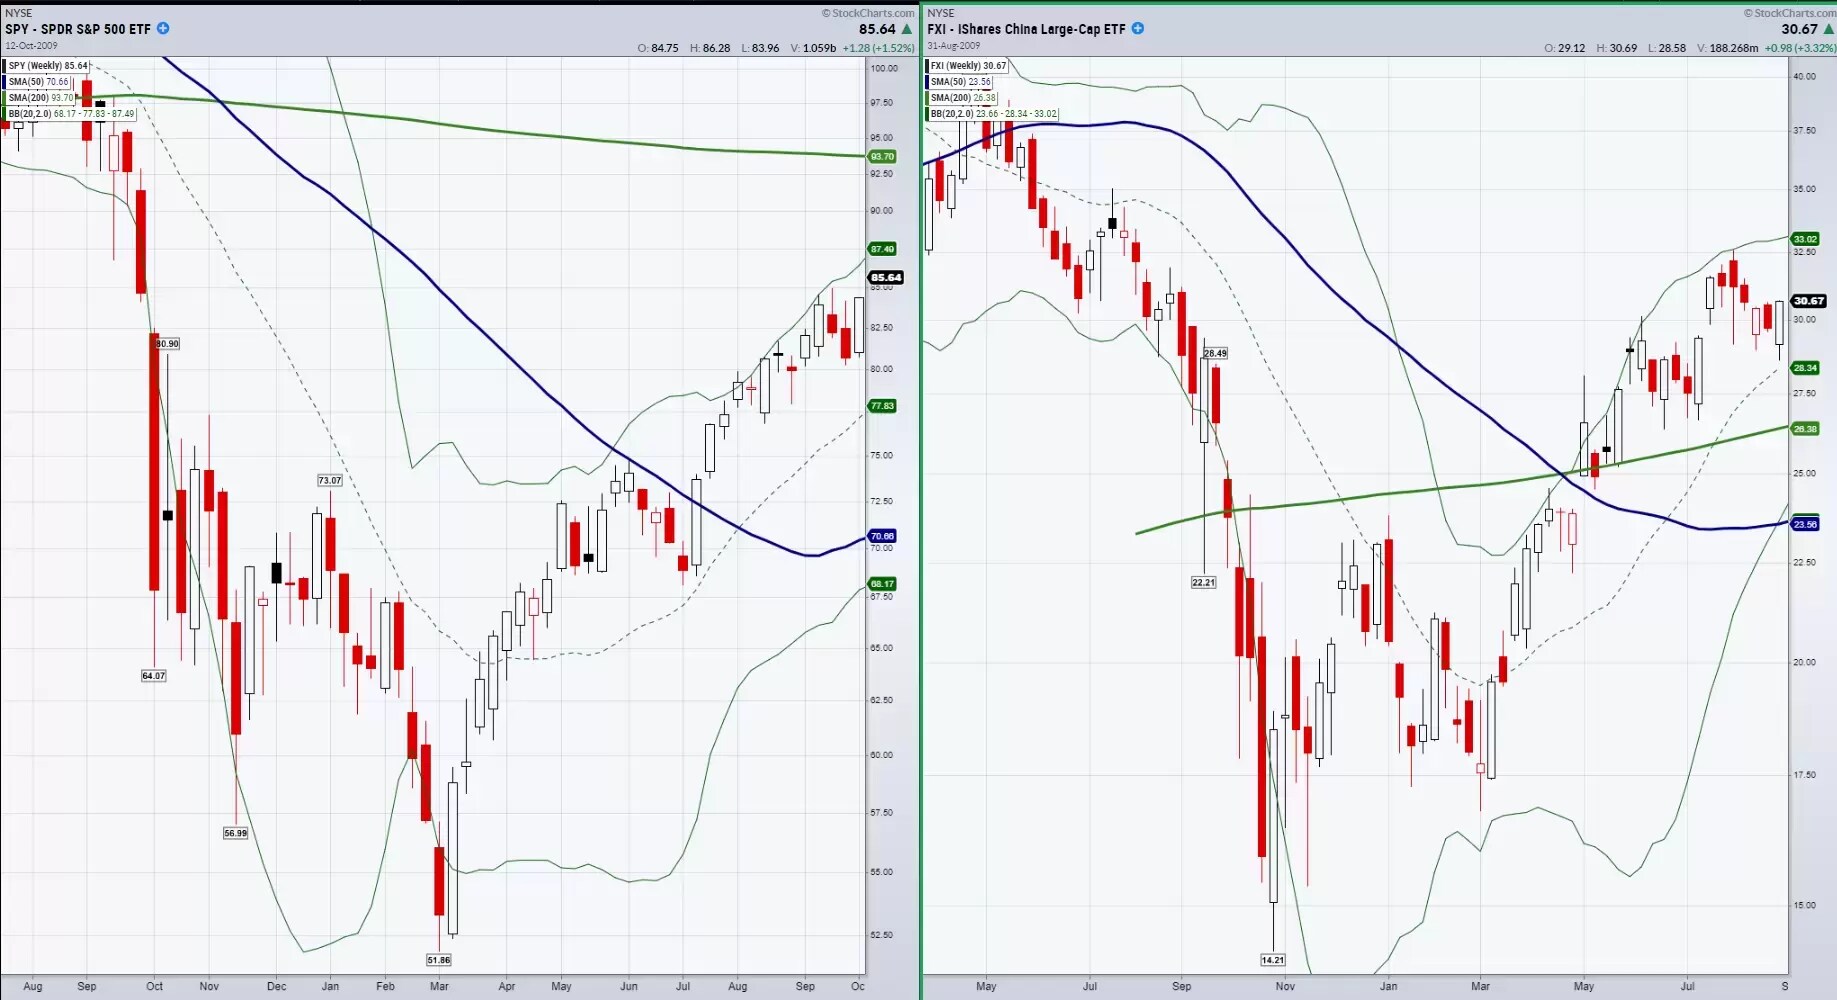Select the SMA(200) 26.38 legend in FXI chart
The width and height of the screenshot is (1837, 1000).
[x=963, y=98]
